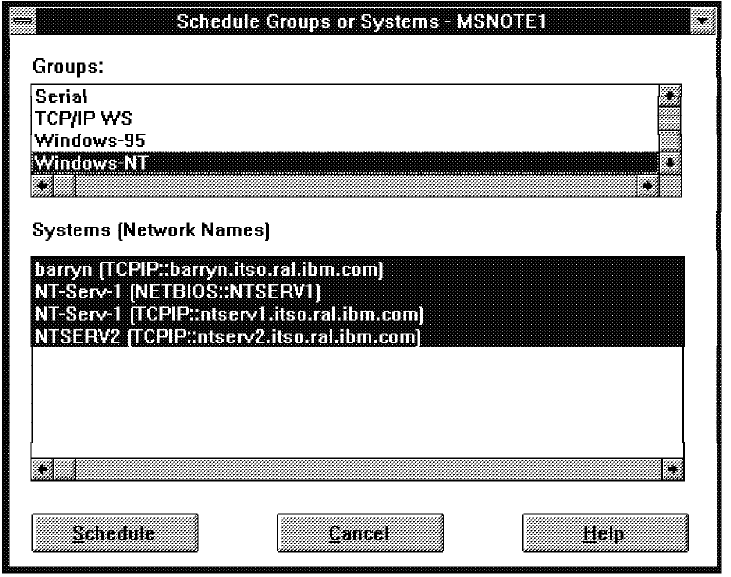The height and width of the screenshot is (577, 731).
Task: Open Help for this dialog
Action: click(605, 533)
